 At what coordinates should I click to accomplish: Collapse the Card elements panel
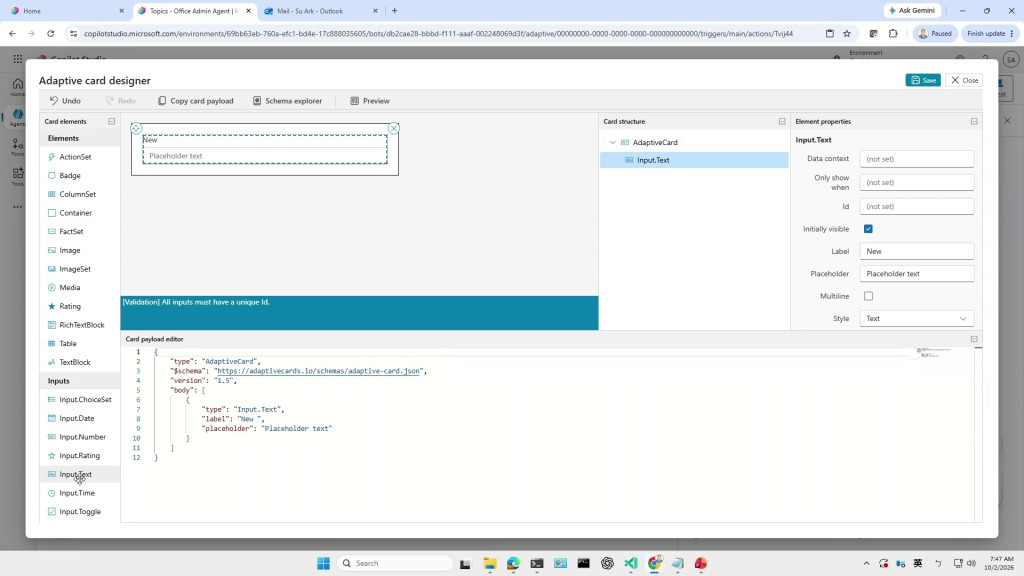click(112, 121)
